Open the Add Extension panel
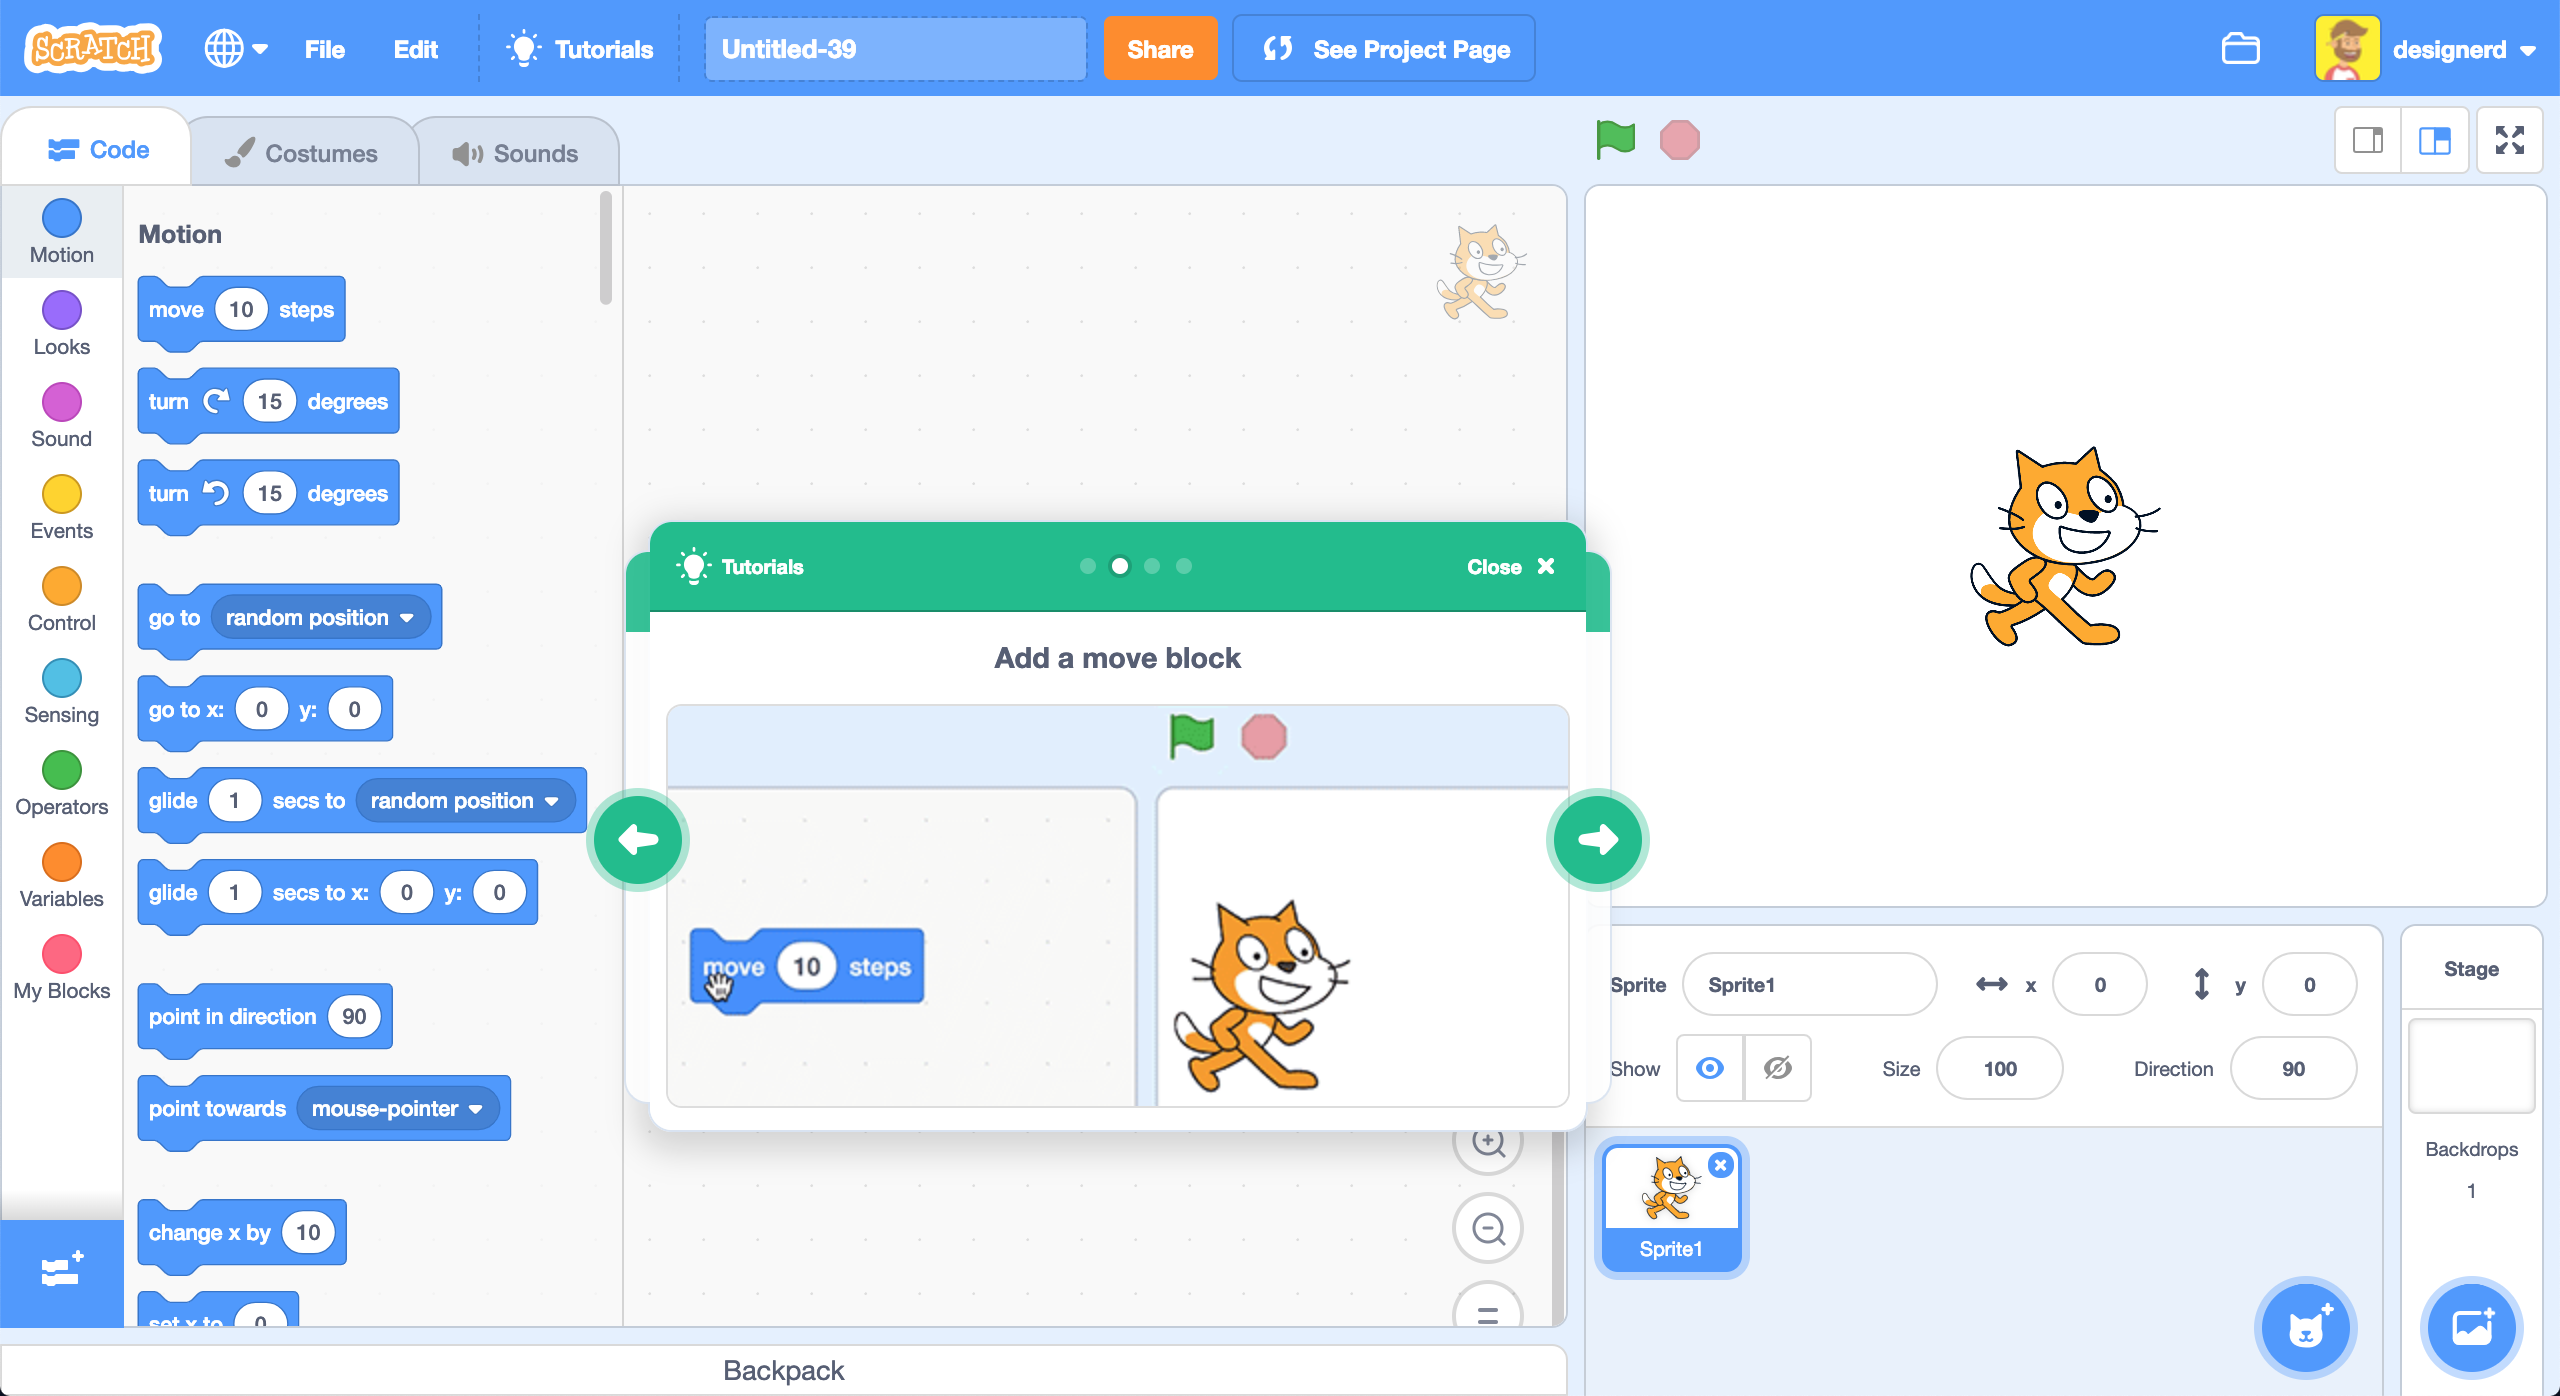 (x=61, y=1270)
